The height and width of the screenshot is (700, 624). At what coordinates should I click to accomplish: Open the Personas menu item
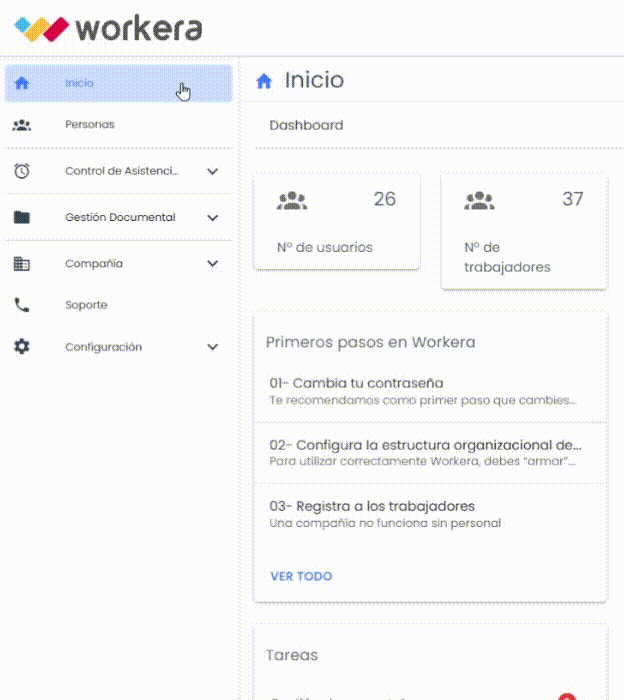(118, 125)
